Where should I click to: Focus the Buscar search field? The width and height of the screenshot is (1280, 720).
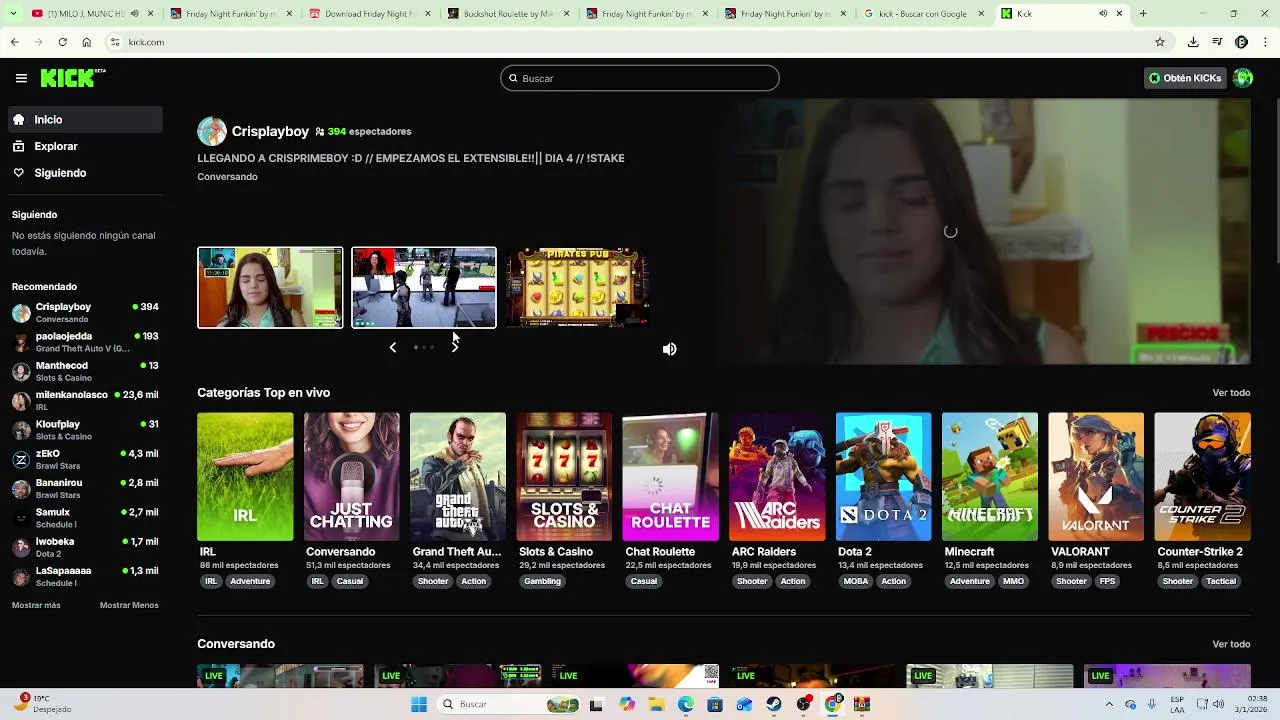coord(640,78)
